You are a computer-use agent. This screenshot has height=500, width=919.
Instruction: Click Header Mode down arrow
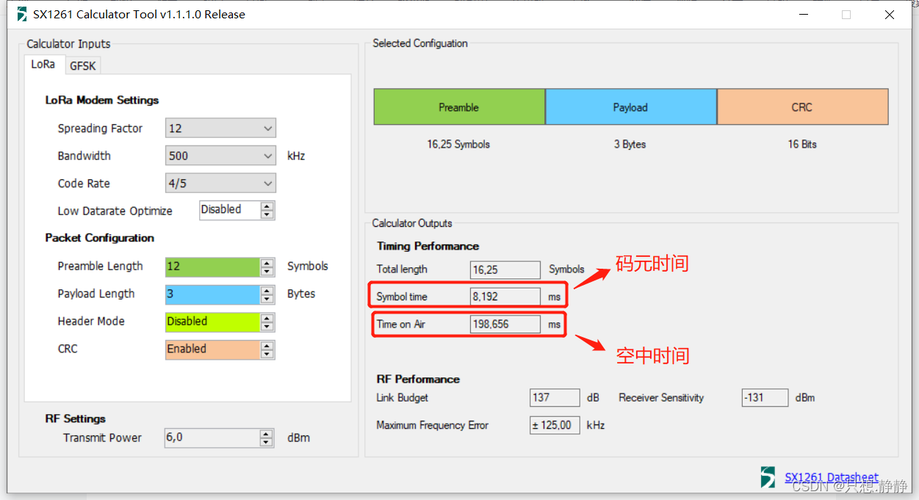pos(267,326)
